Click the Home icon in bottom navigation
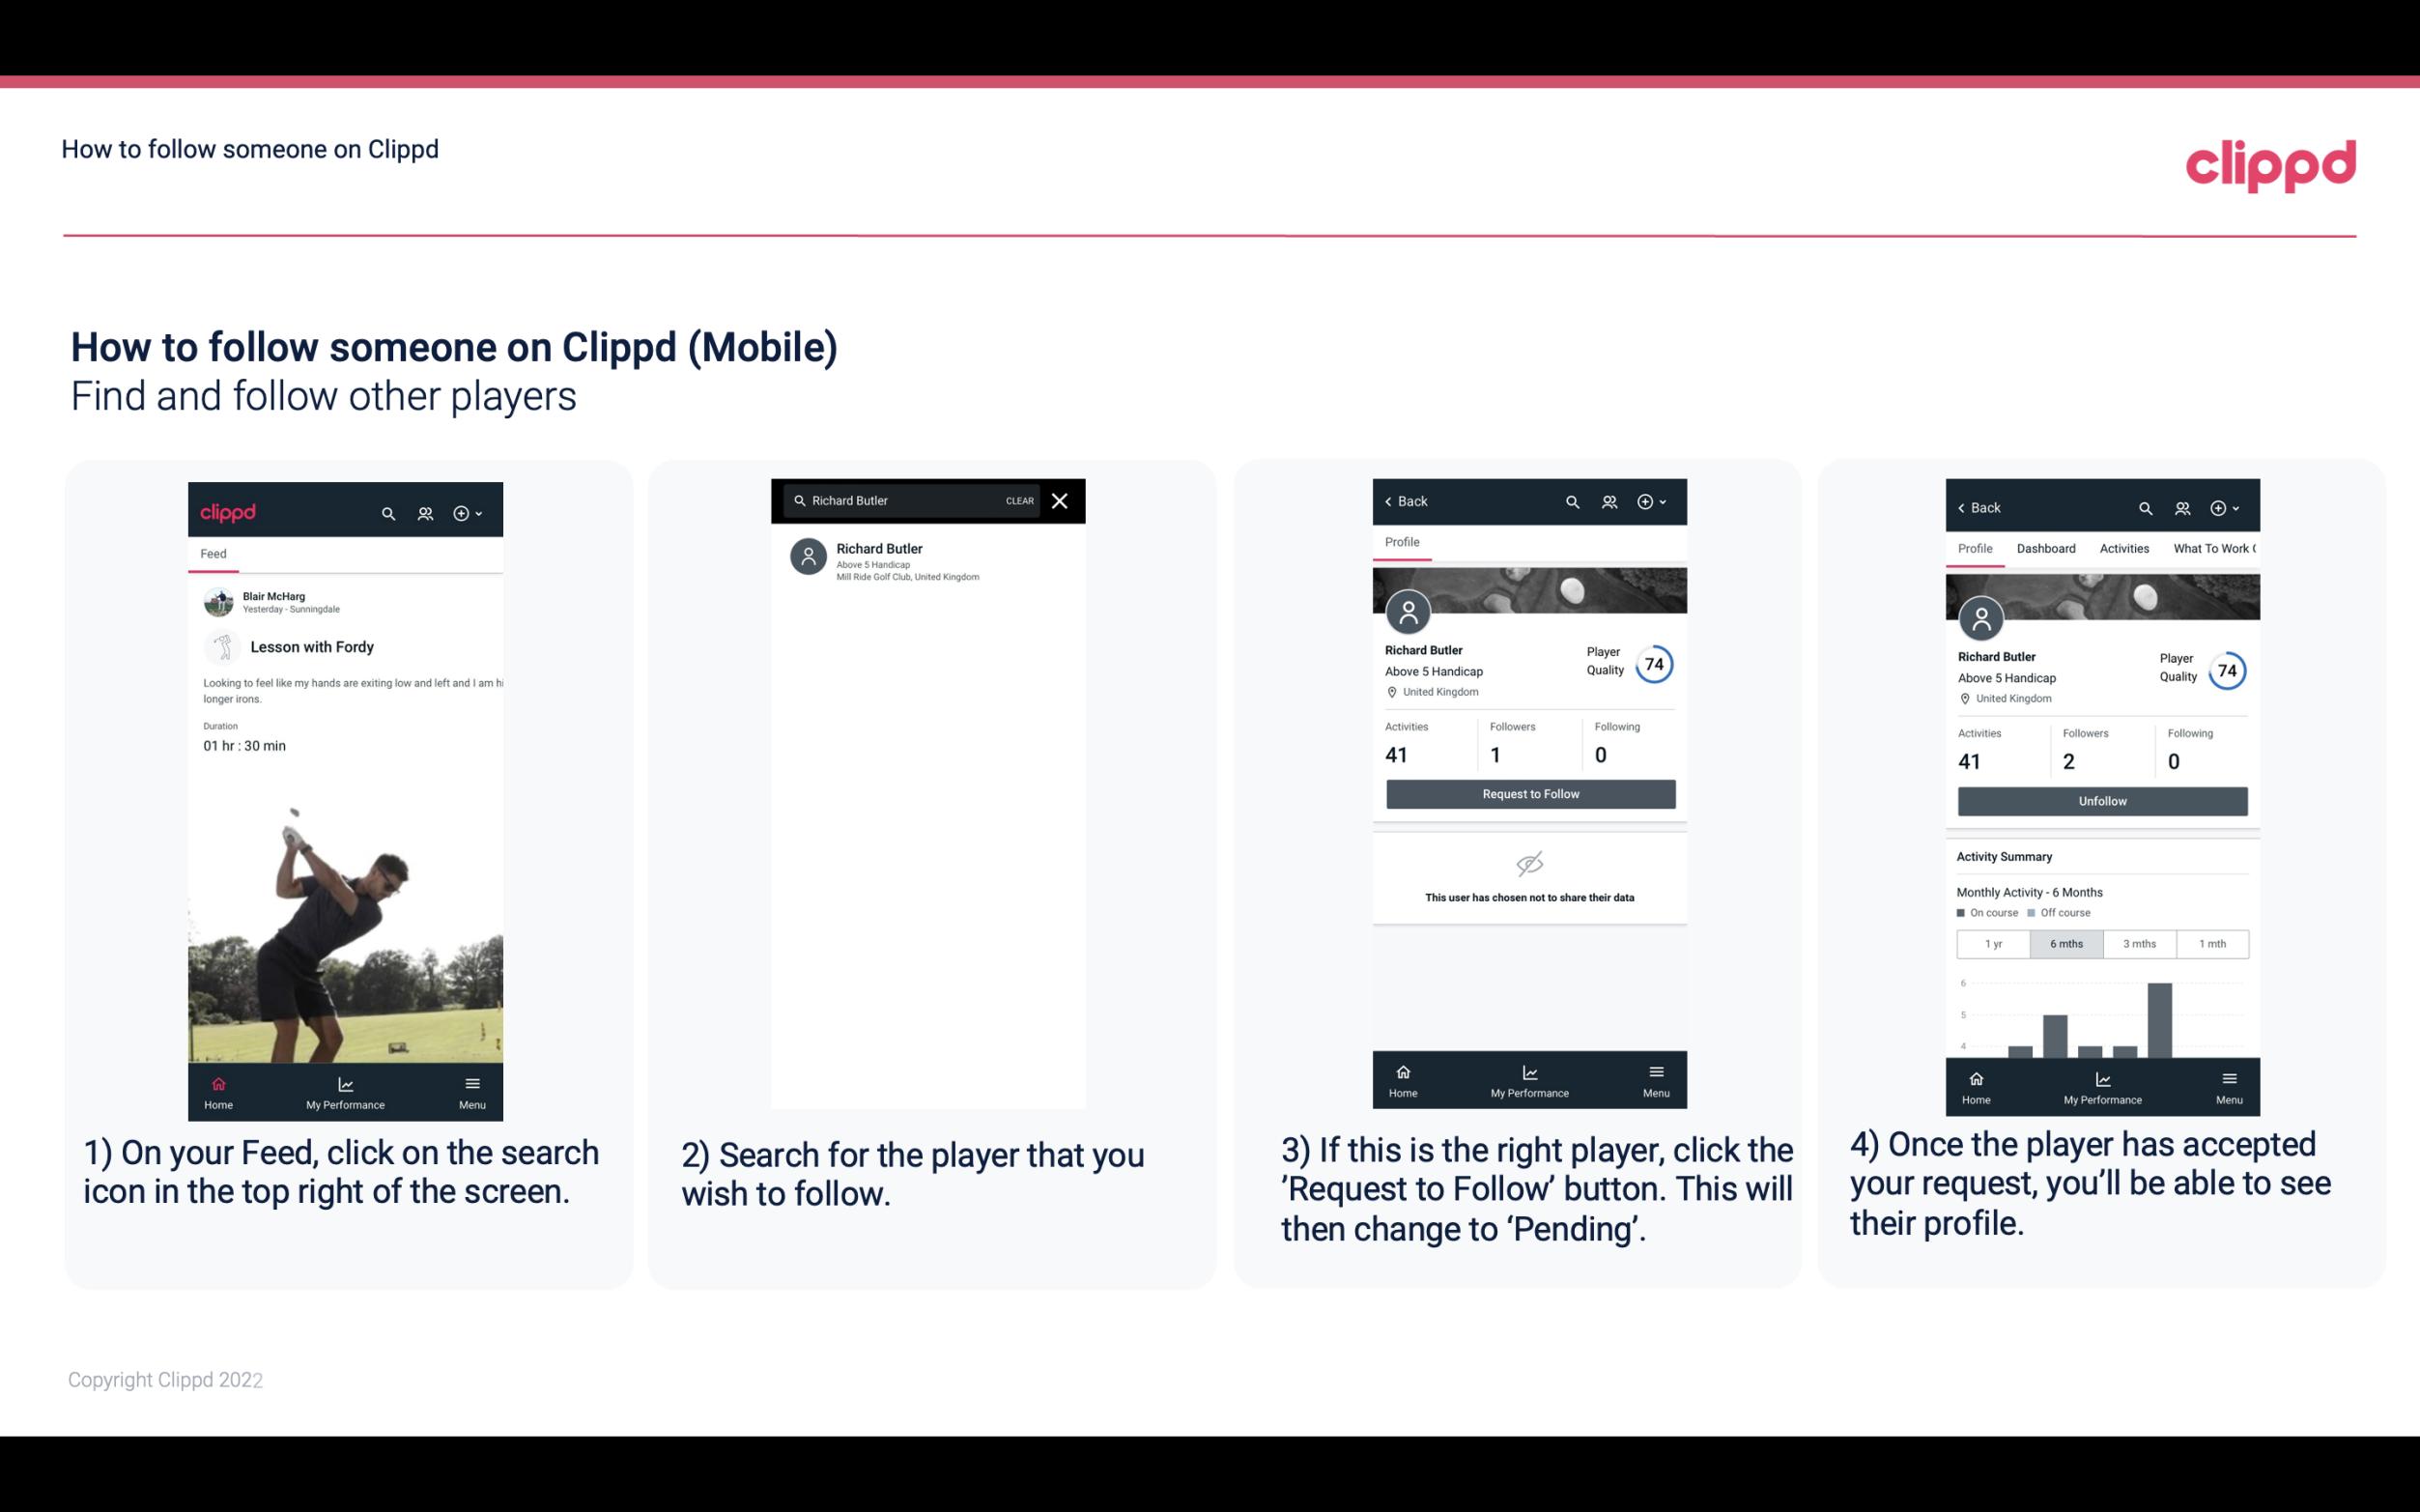The image size is (2420, 1512). point(217,1083)
